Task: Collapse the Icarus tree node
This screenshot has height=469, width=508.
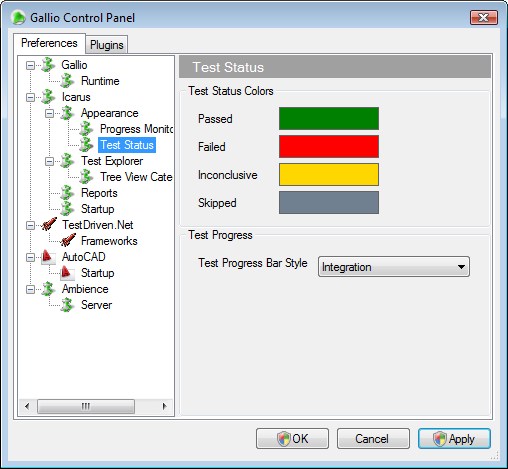Action: [30, 97]
